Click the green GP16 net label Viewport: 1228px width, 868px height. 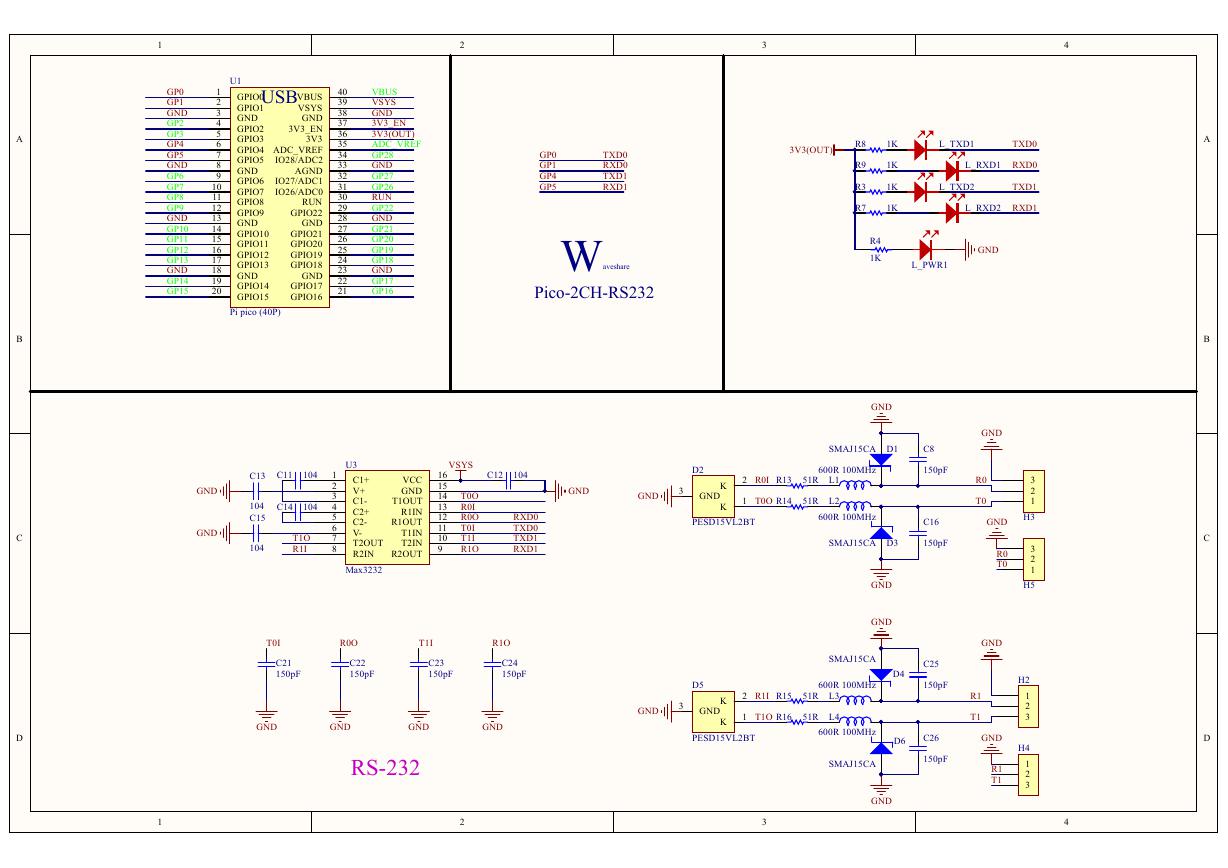(x=382, y=292)
